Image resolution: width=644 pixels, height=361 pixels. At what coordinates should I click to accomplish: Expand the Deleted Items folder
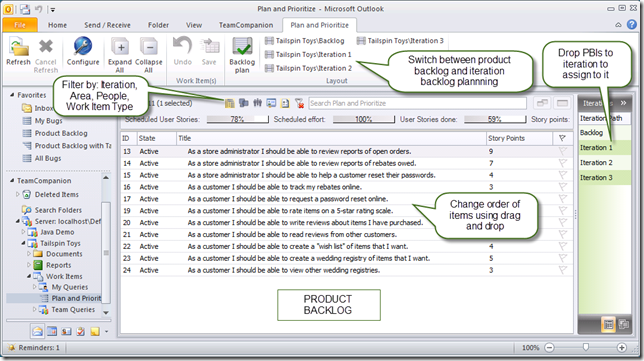click(17, 194)
